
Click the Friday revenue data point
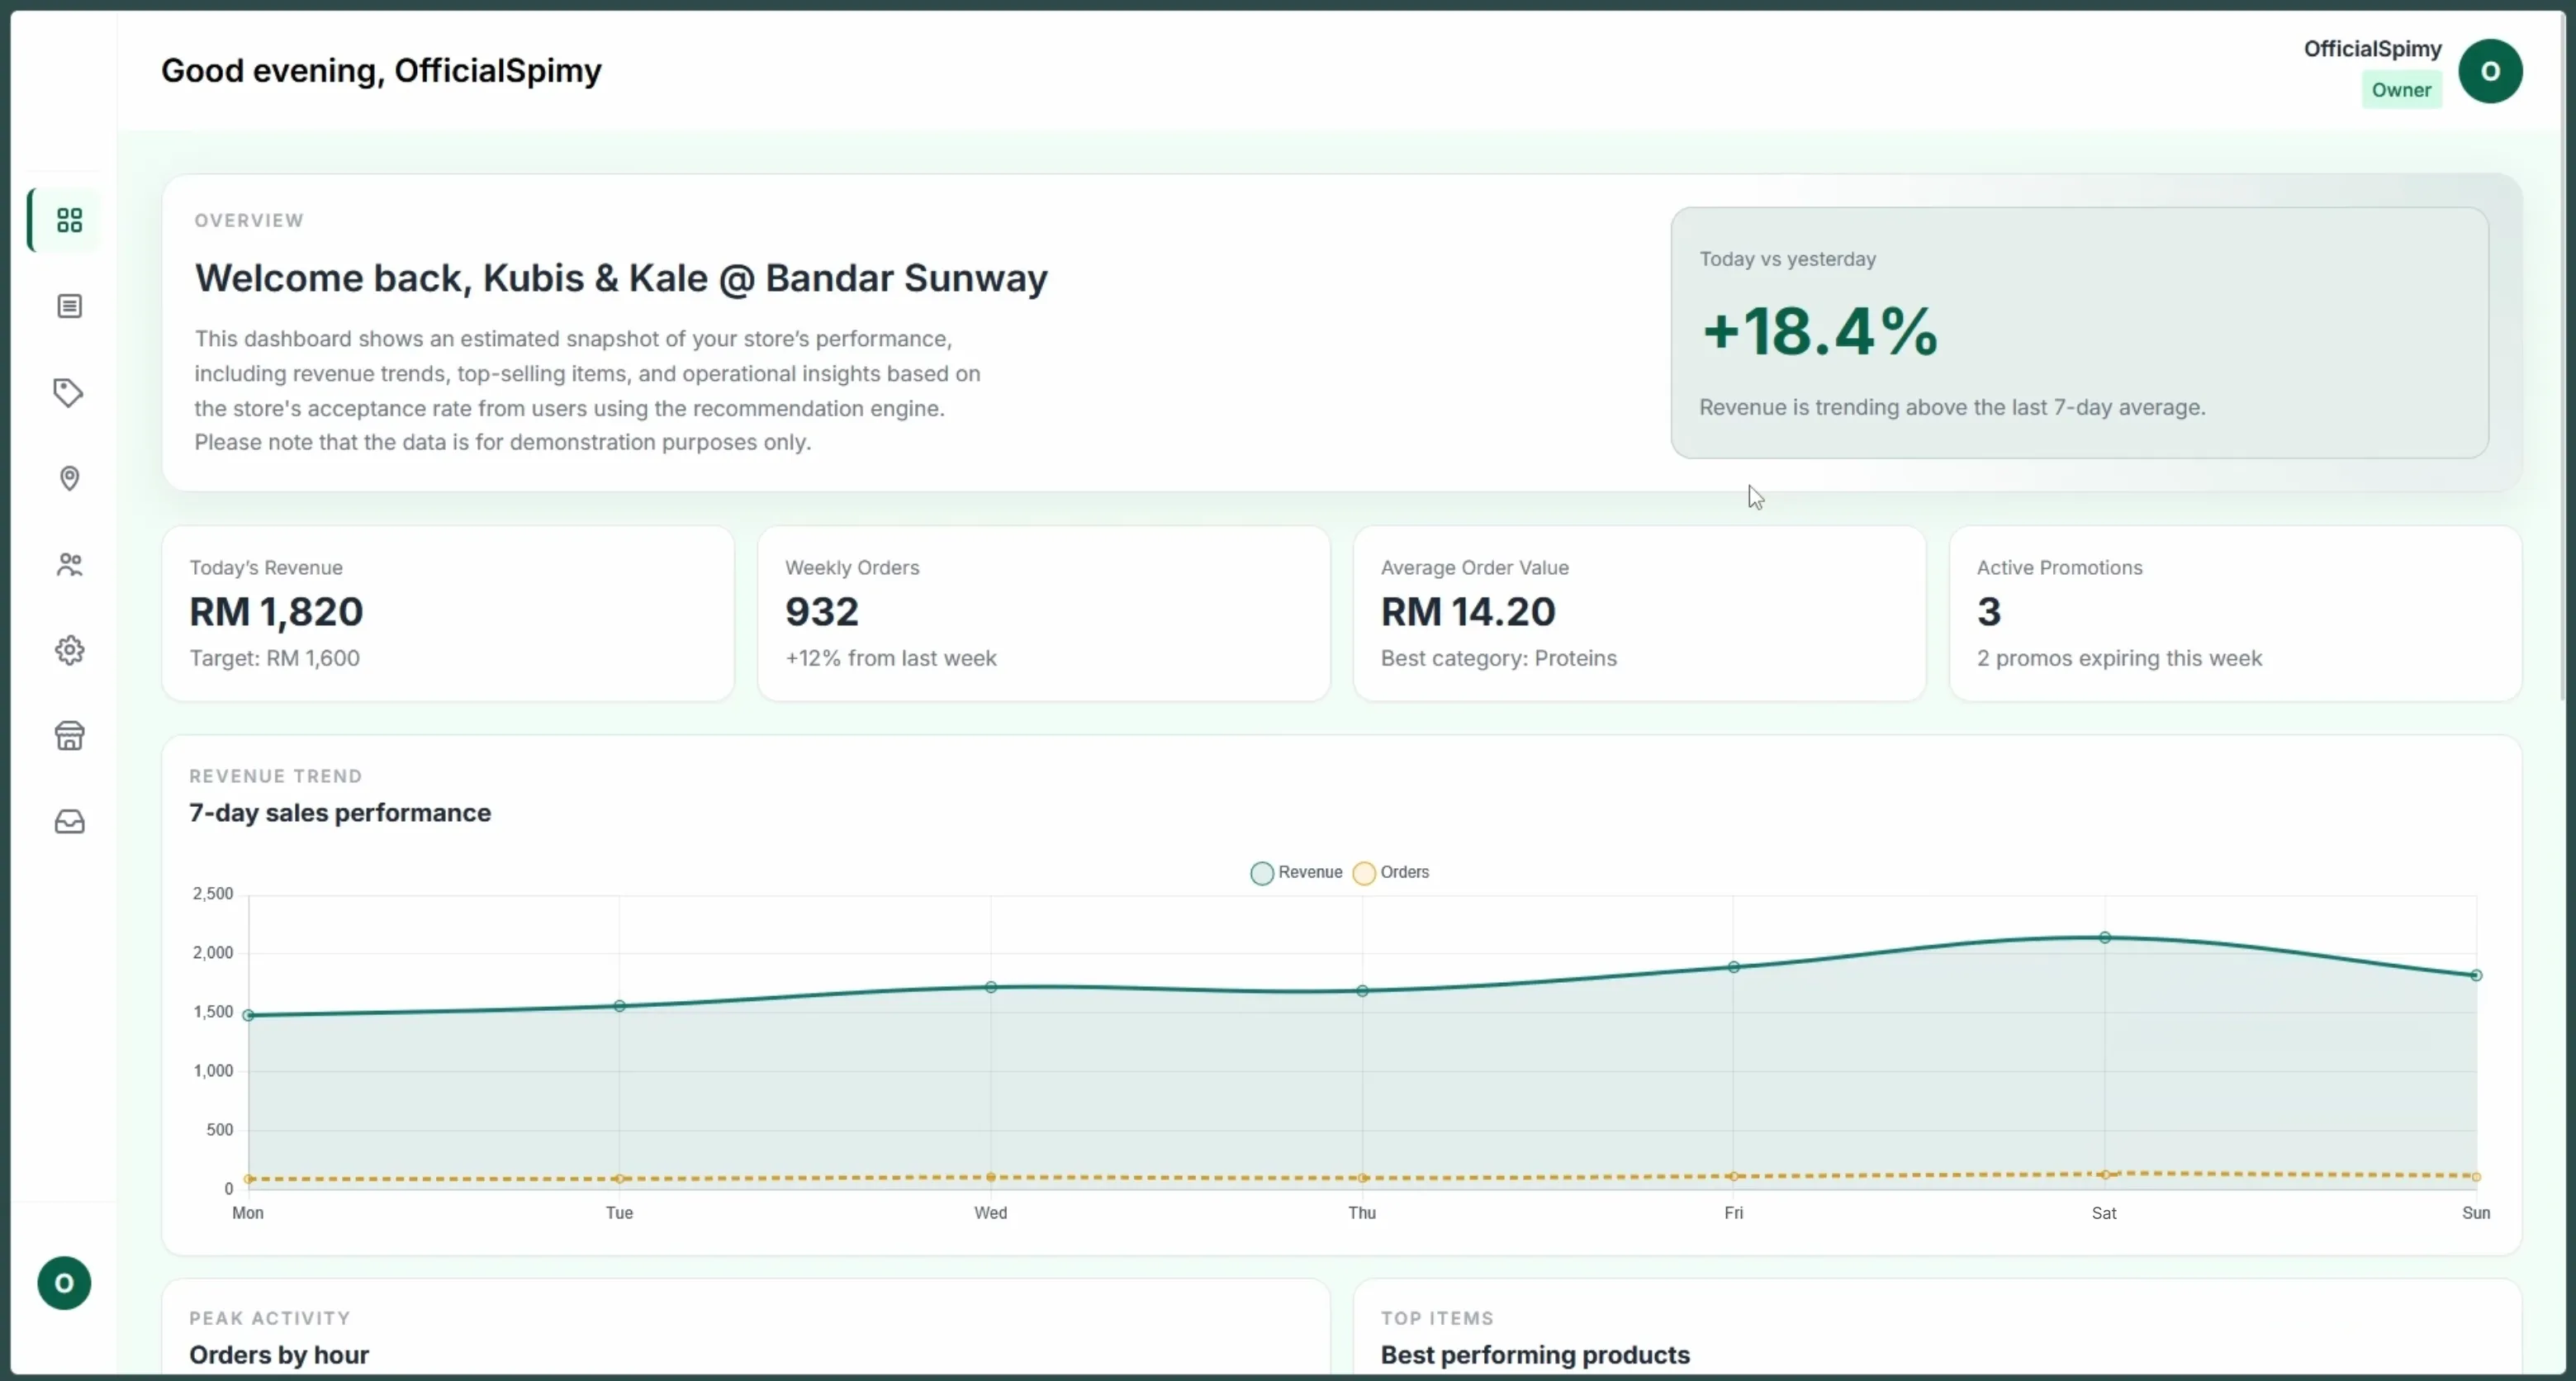tap(1734, 967)
